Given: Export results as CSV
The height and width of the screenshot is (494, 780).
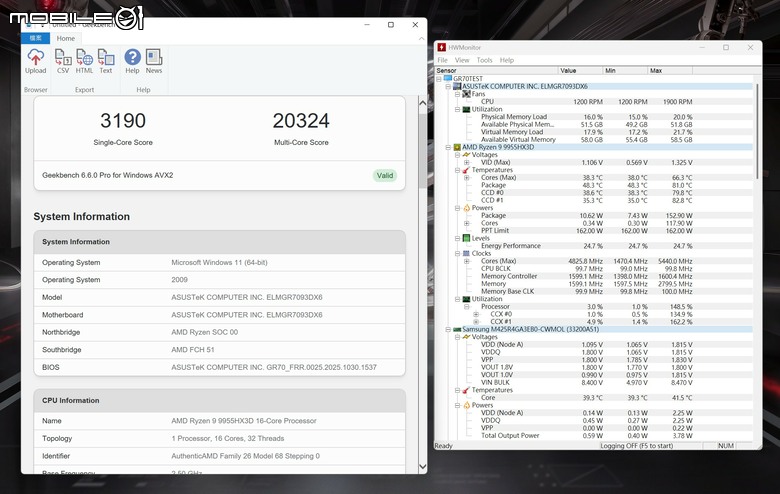Looking at the screenshot, I should click(63, 61).
